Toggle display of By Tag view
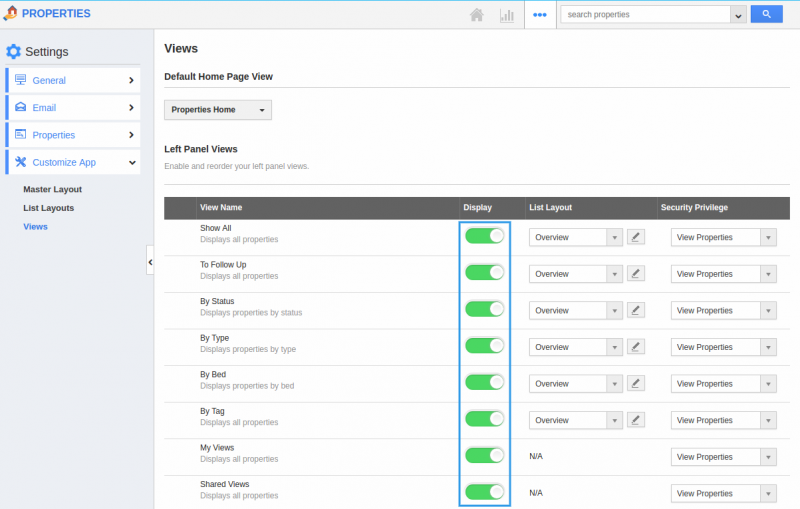 [485, 419]
